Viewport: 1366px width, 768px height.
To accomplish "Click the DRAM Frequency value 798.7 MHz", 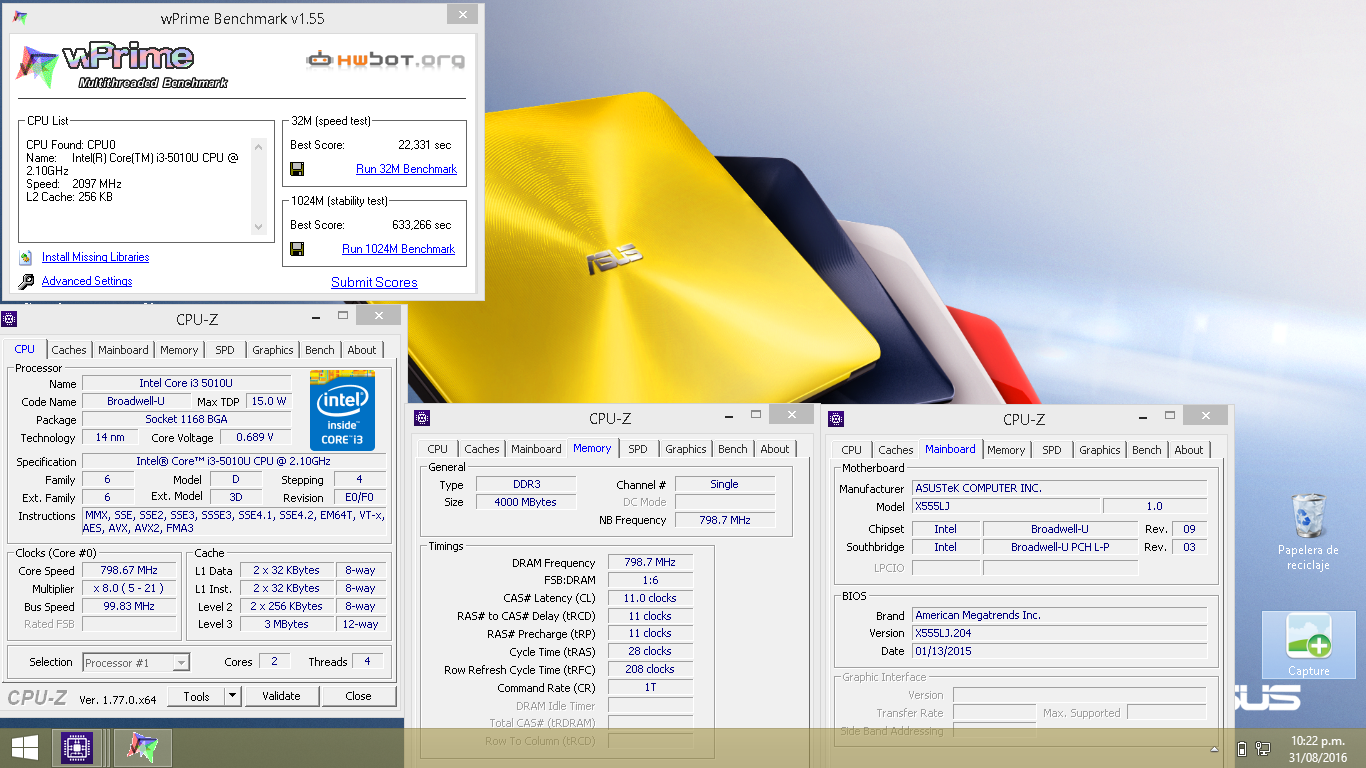I will (x=650, y=562).
